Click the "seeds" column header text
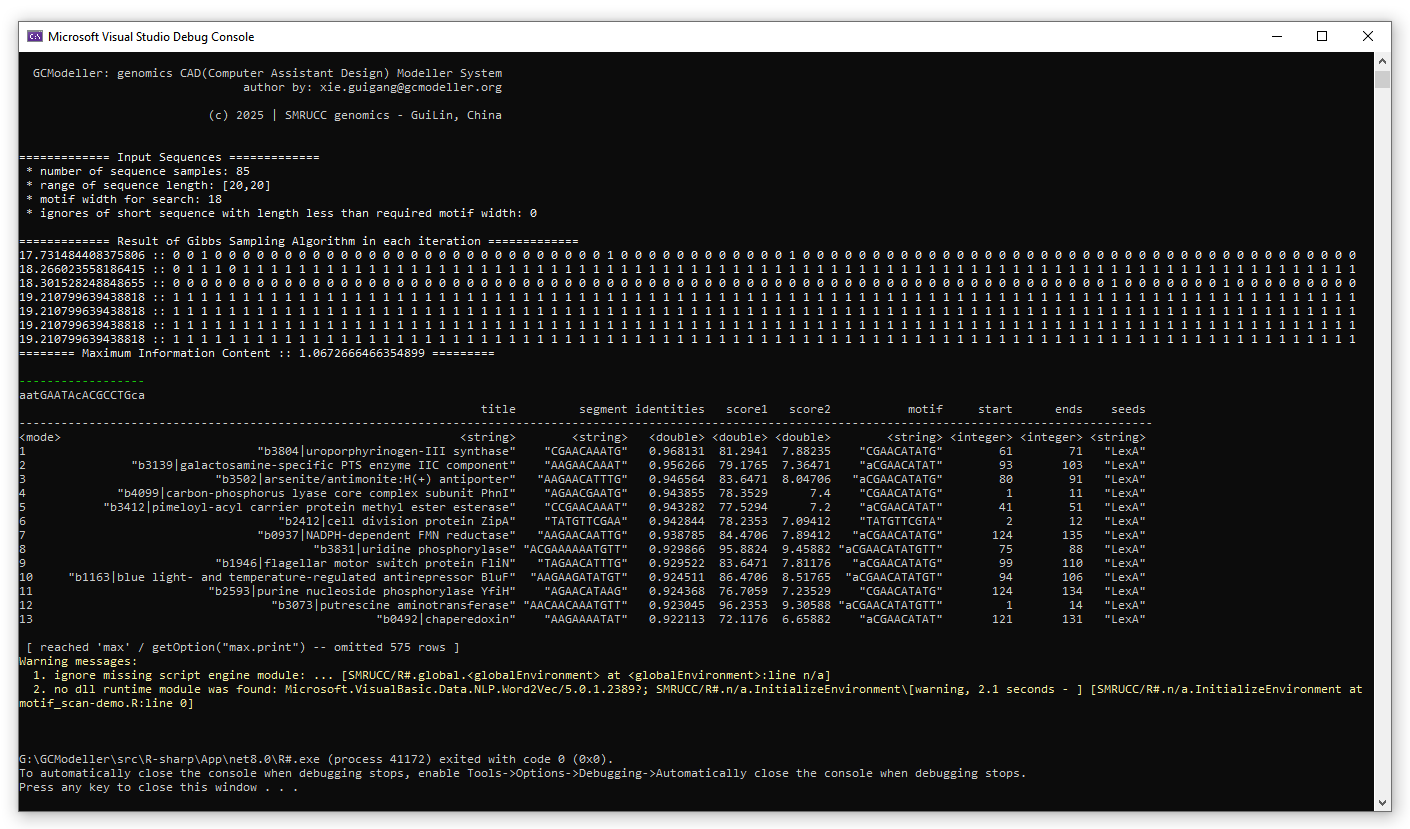Viewport: 1410px width, 829px height. [x=1128, y=409]
